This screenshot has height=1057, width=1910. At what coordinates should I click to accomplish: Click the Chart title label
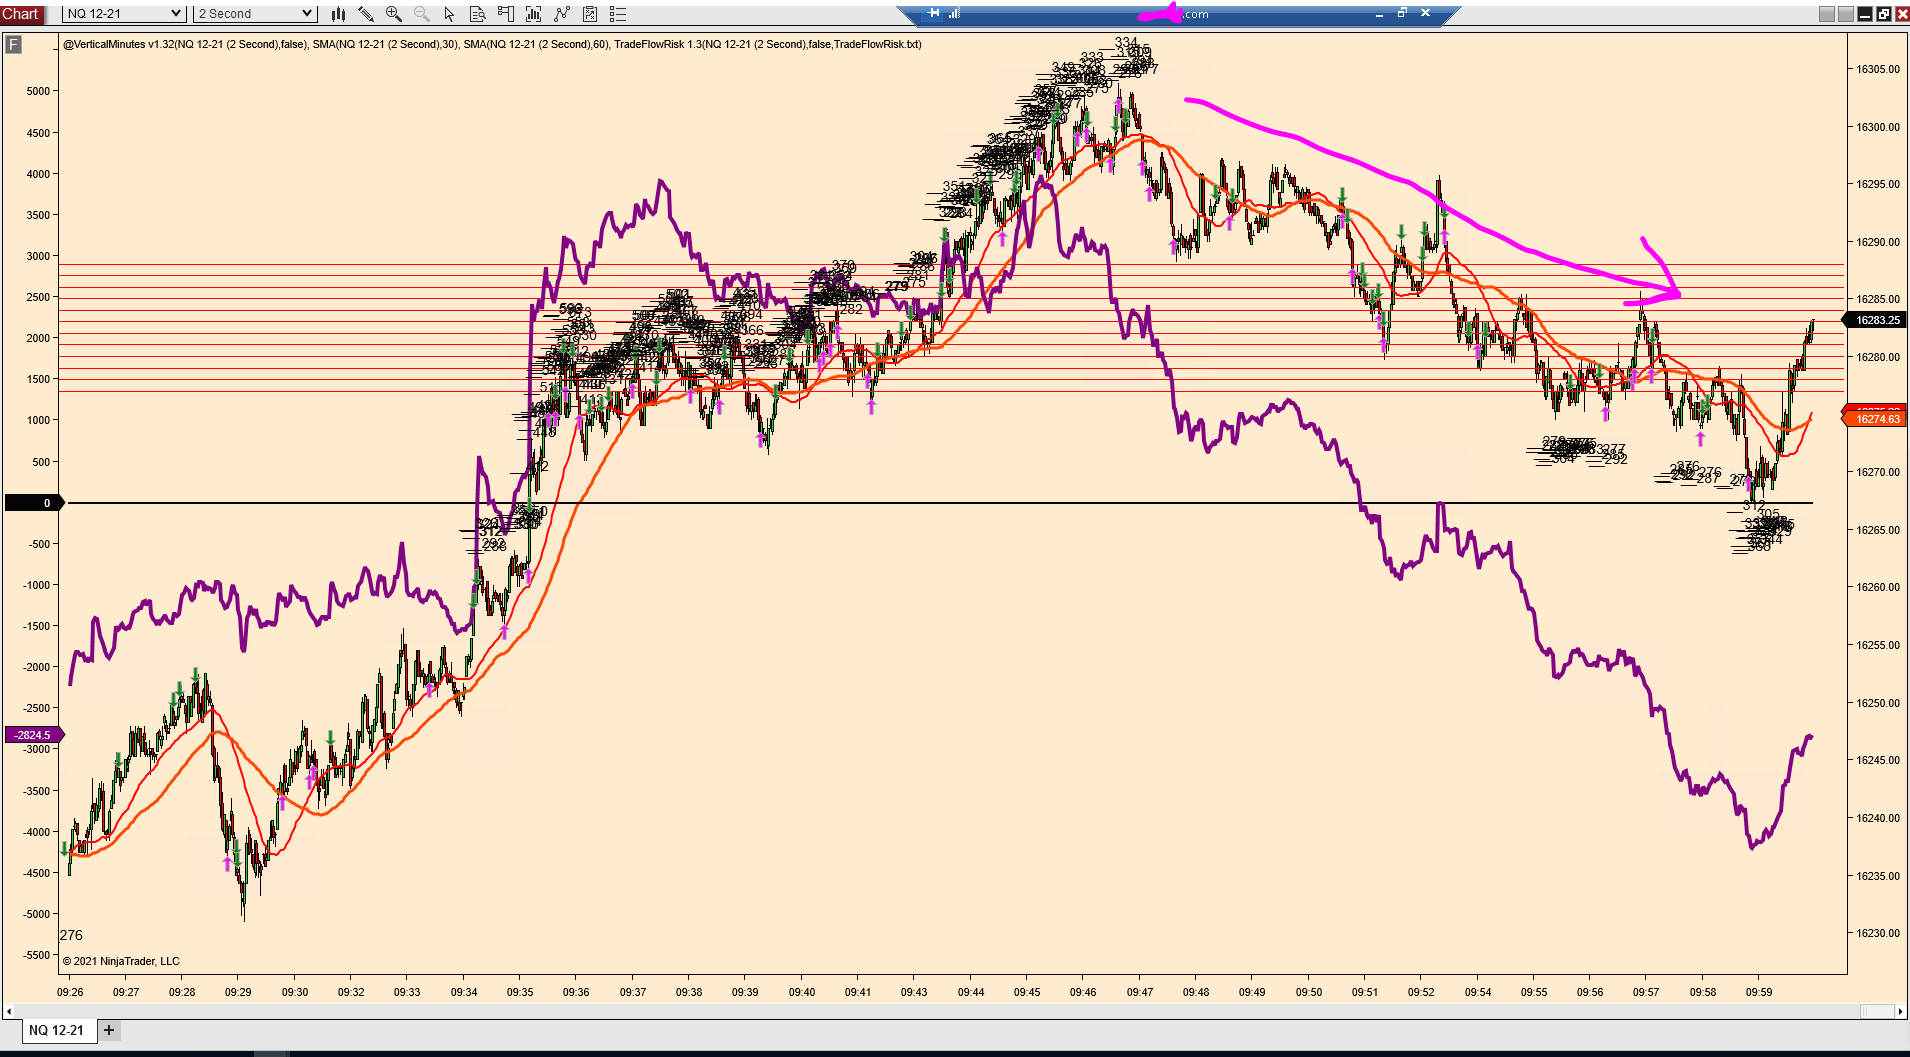pyautogui.click(x=21, y=14)
